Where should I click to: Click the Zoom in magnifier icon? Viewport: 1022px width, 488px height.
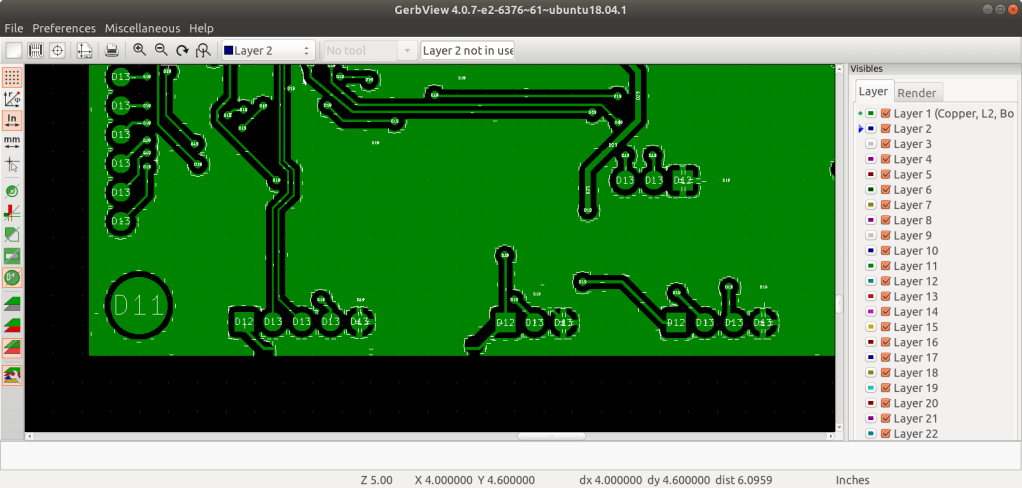pos(139,50)
